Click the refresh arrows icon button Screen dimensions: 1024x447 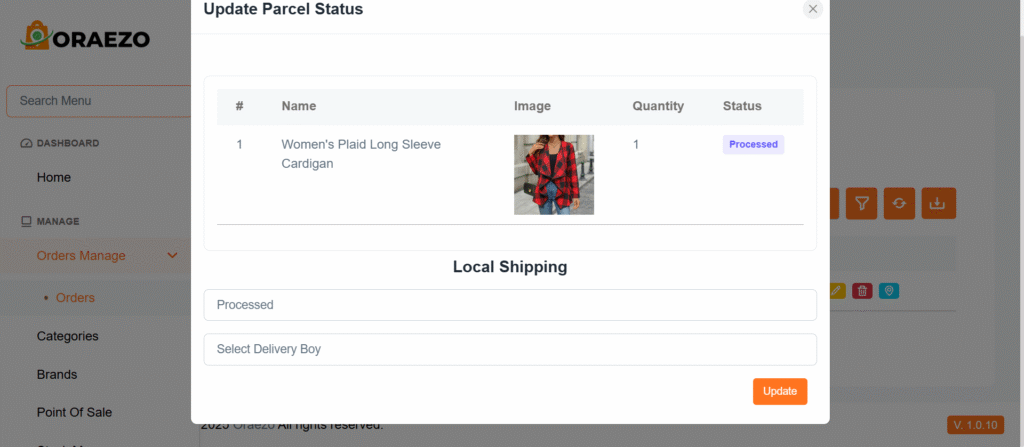point(899,203)
